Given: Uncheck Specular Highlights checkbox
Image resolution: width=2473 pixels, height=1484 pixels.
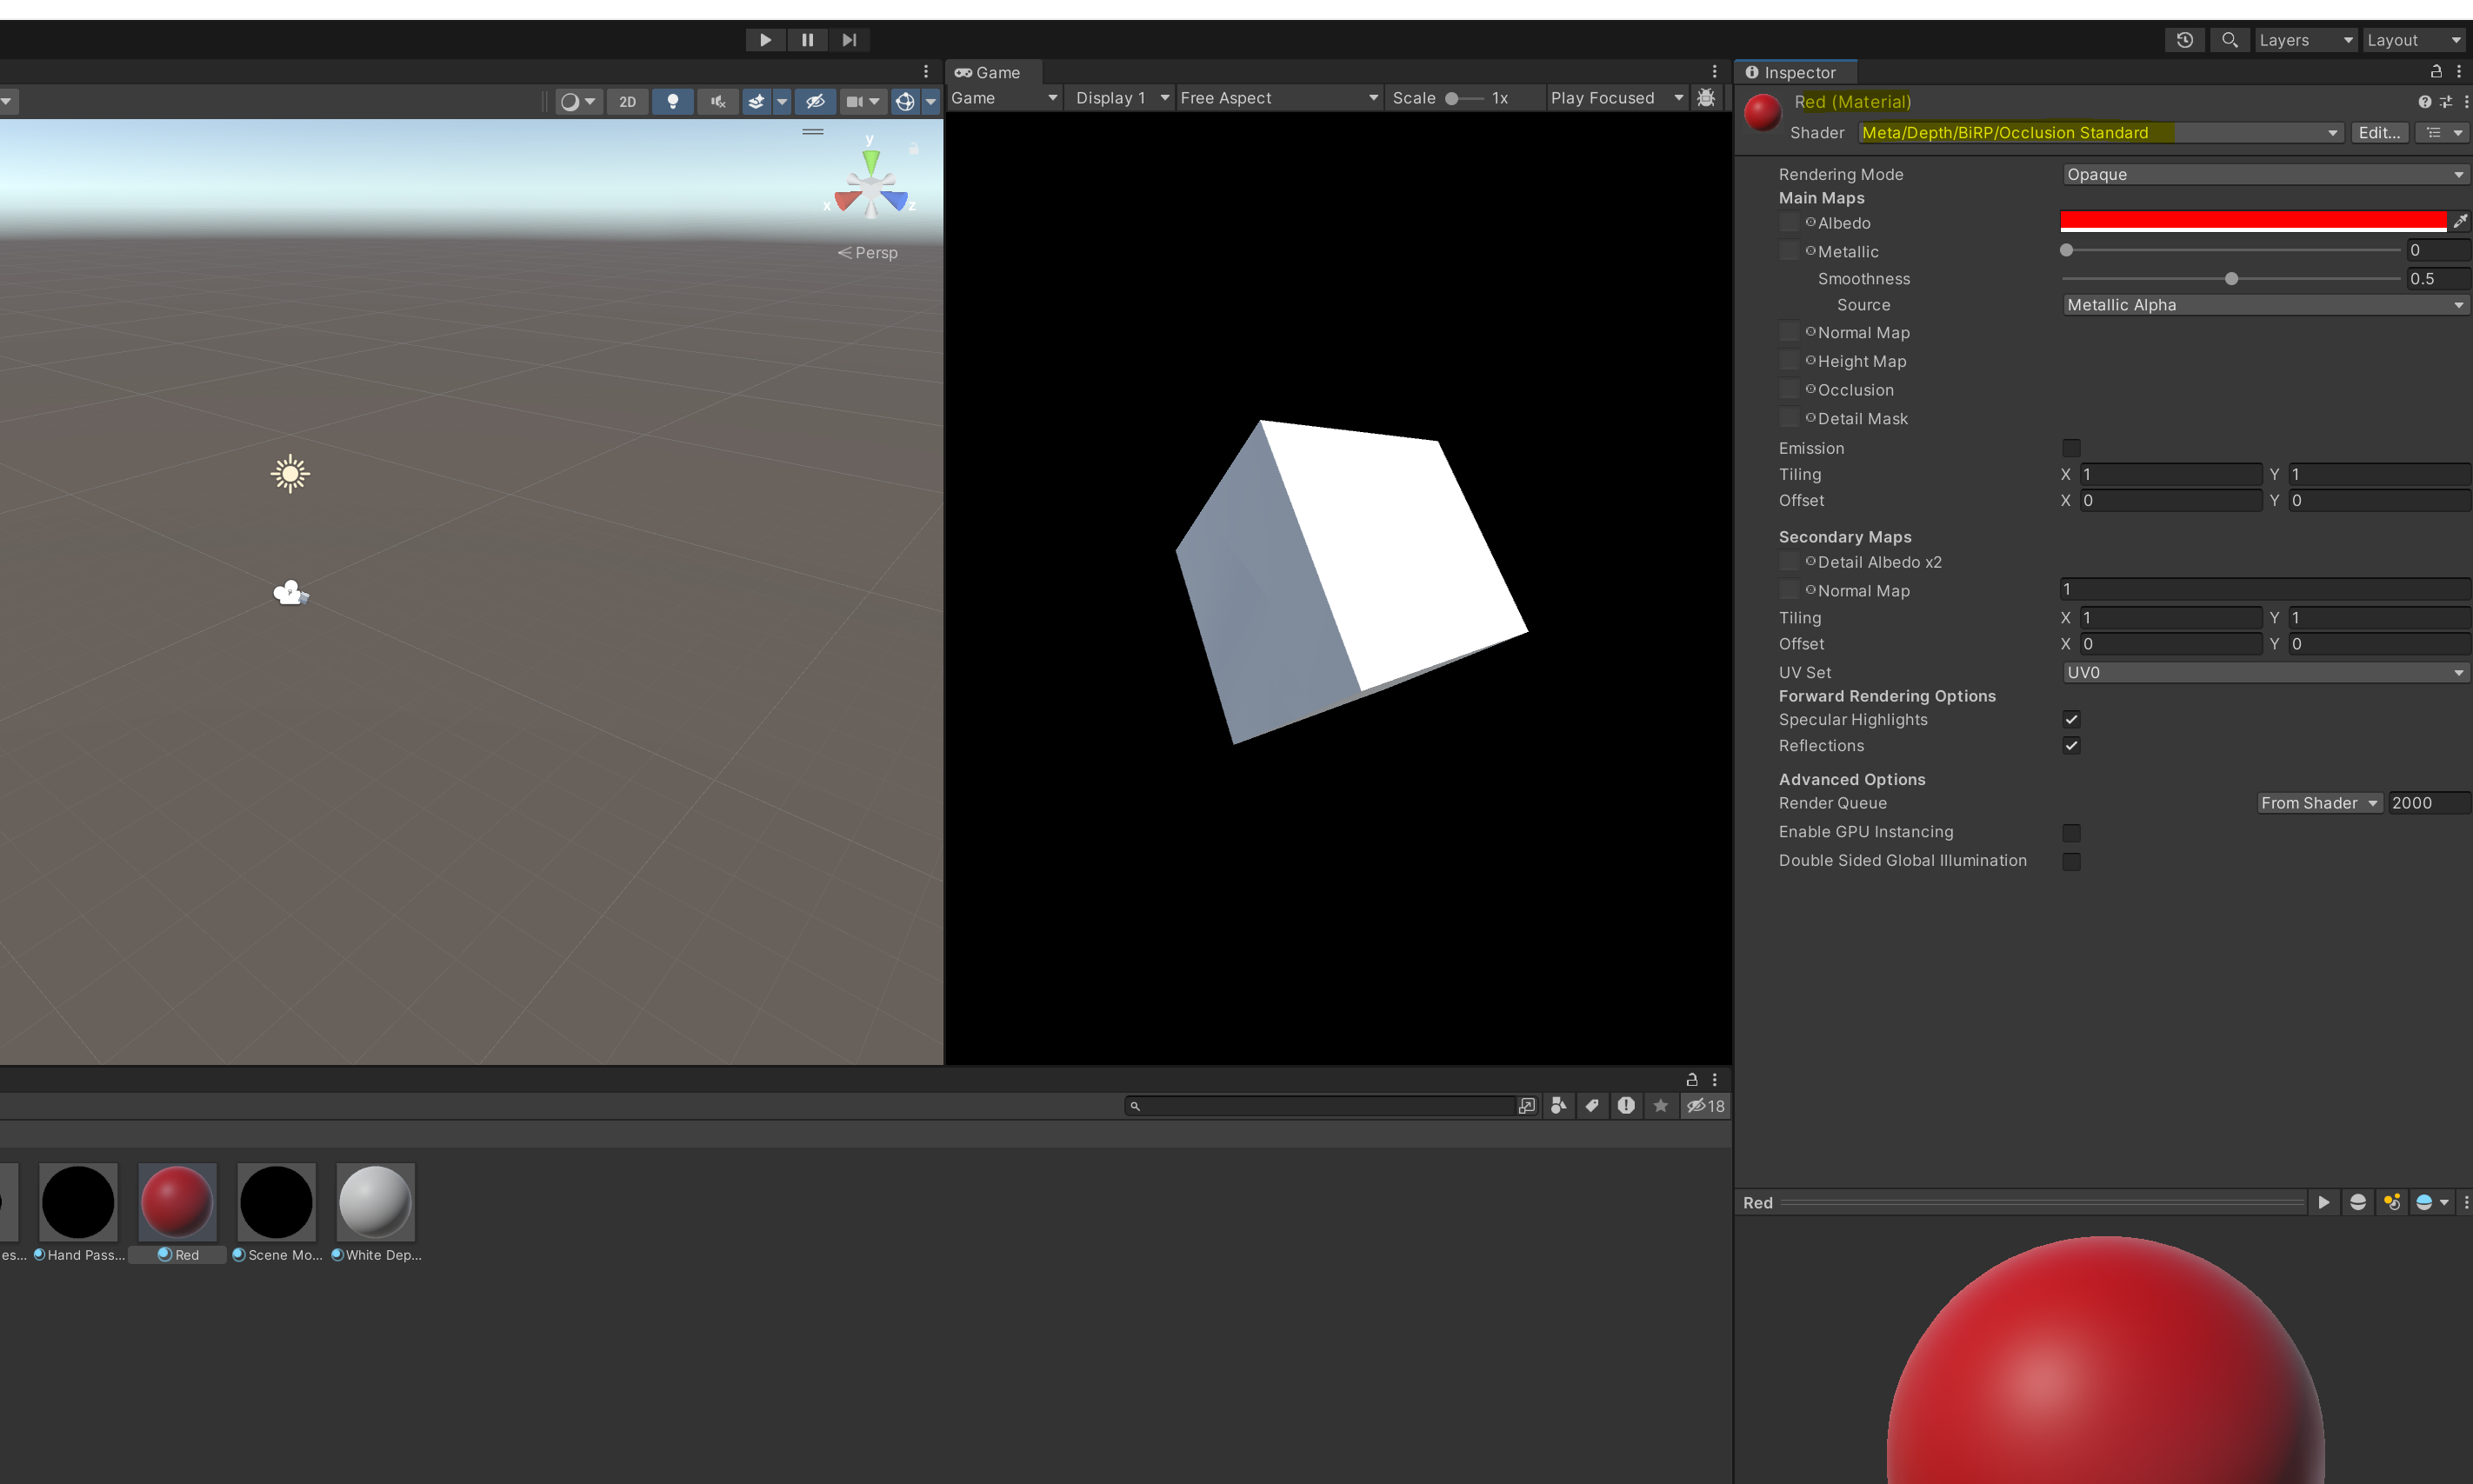Looking at the screenshot, I should pyautogui.click(x=2071, y=719).
